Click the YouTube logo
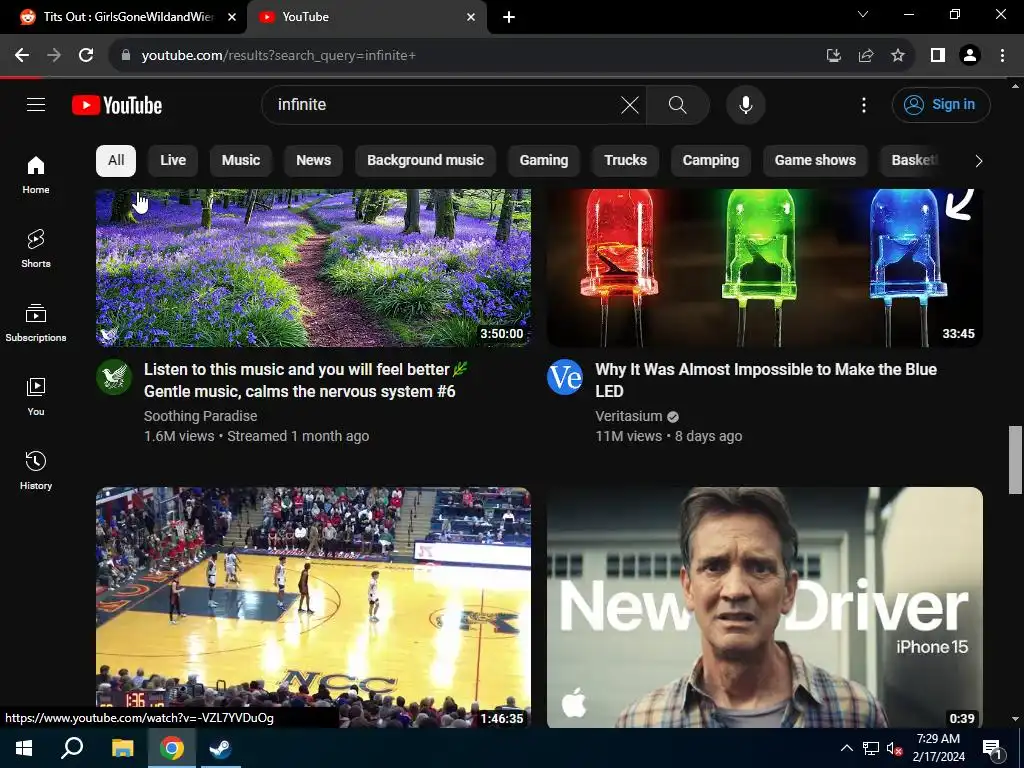This screenshot has width=1024, height=768. point(117,105)
